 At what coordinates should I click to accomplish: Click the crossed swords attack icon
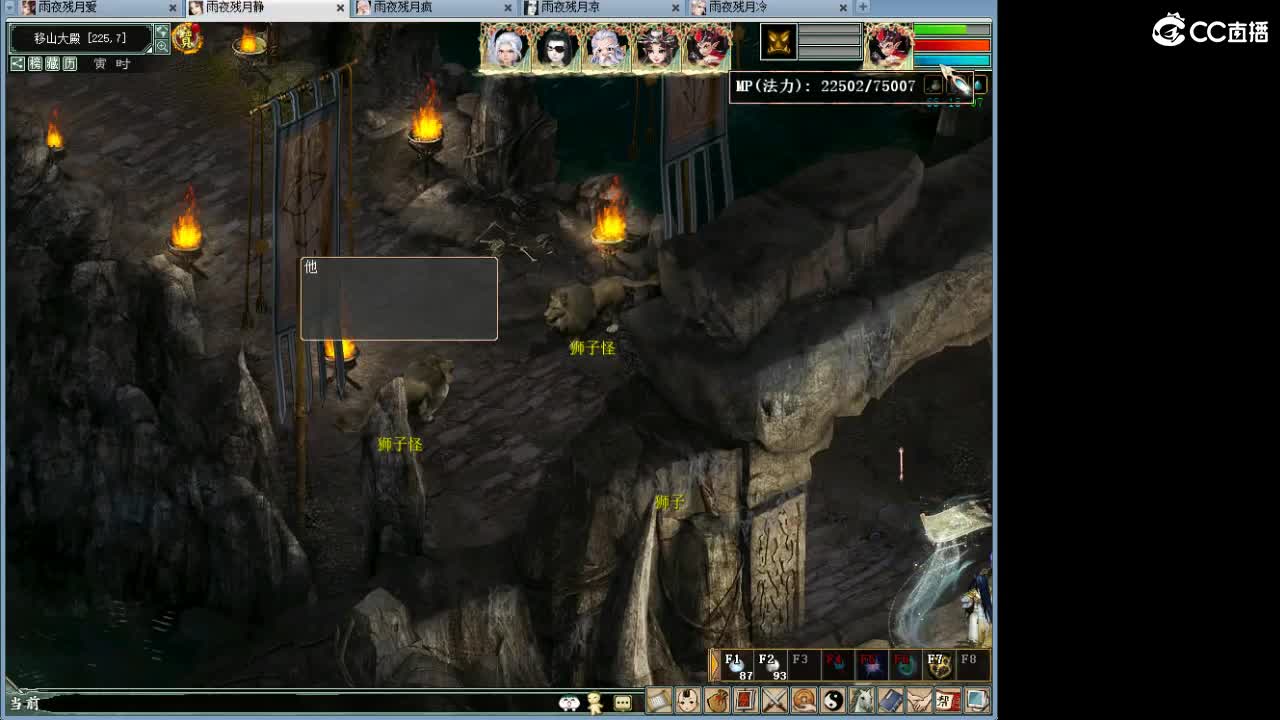(775, 700)
